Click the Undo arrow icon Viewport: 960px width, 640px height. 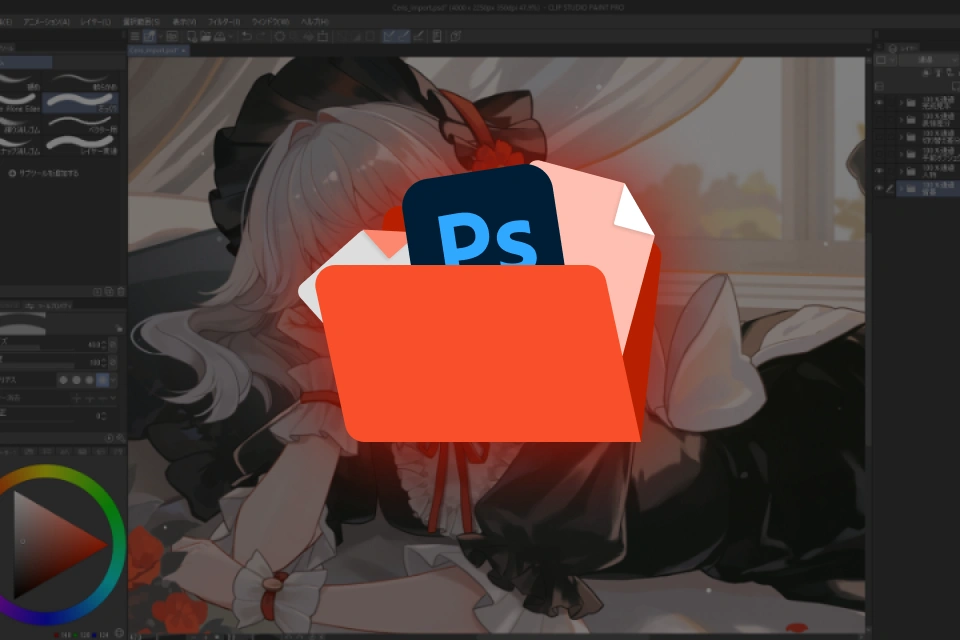click(x=247, y=36)
